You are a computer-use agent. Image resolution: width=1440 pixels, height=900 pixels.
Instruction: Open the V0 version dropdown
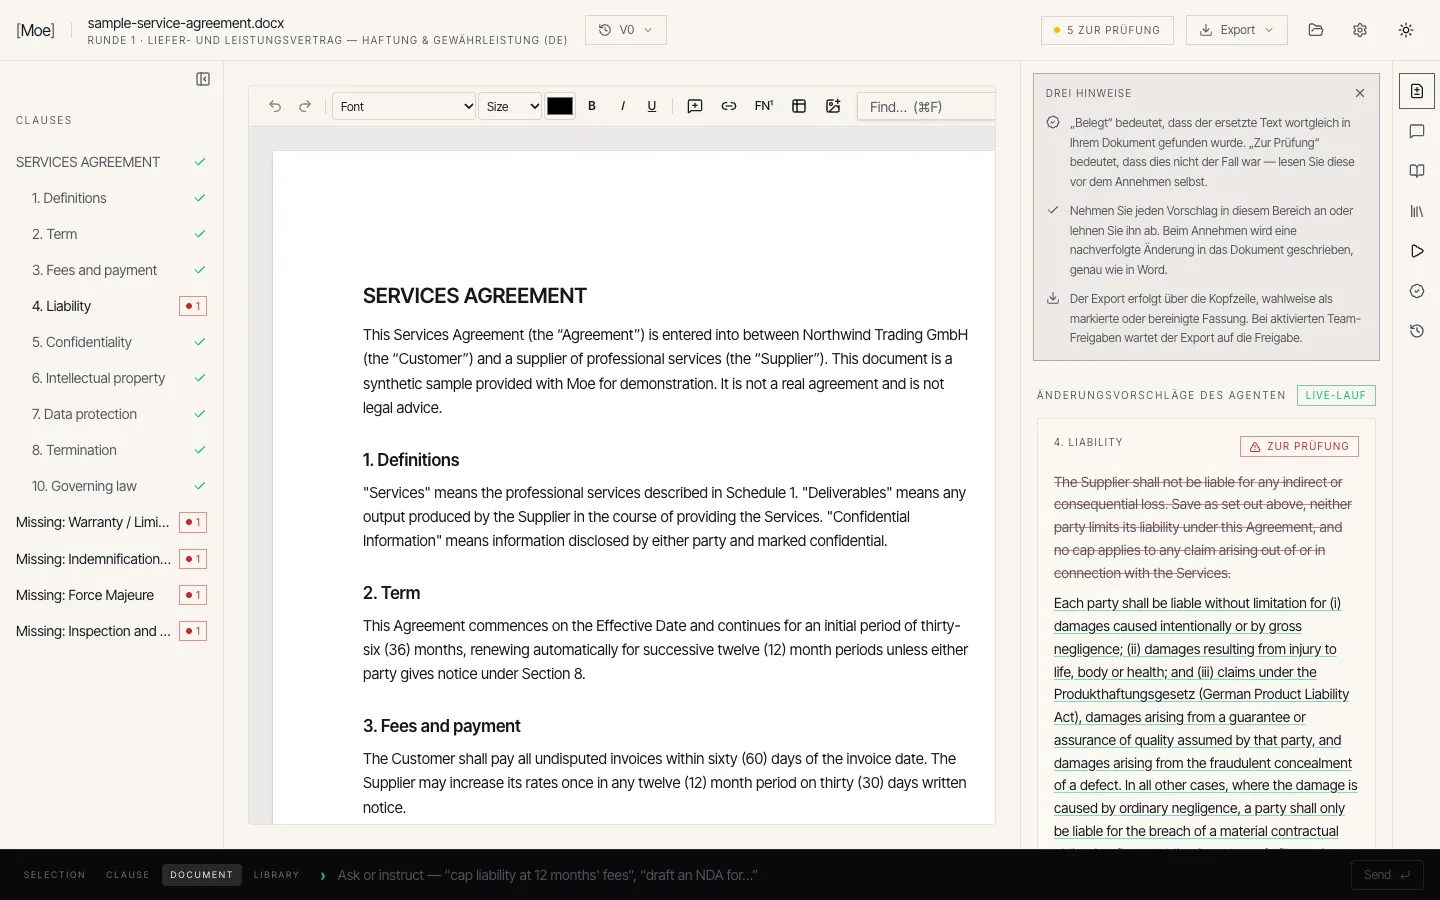(x=626, y=30)
